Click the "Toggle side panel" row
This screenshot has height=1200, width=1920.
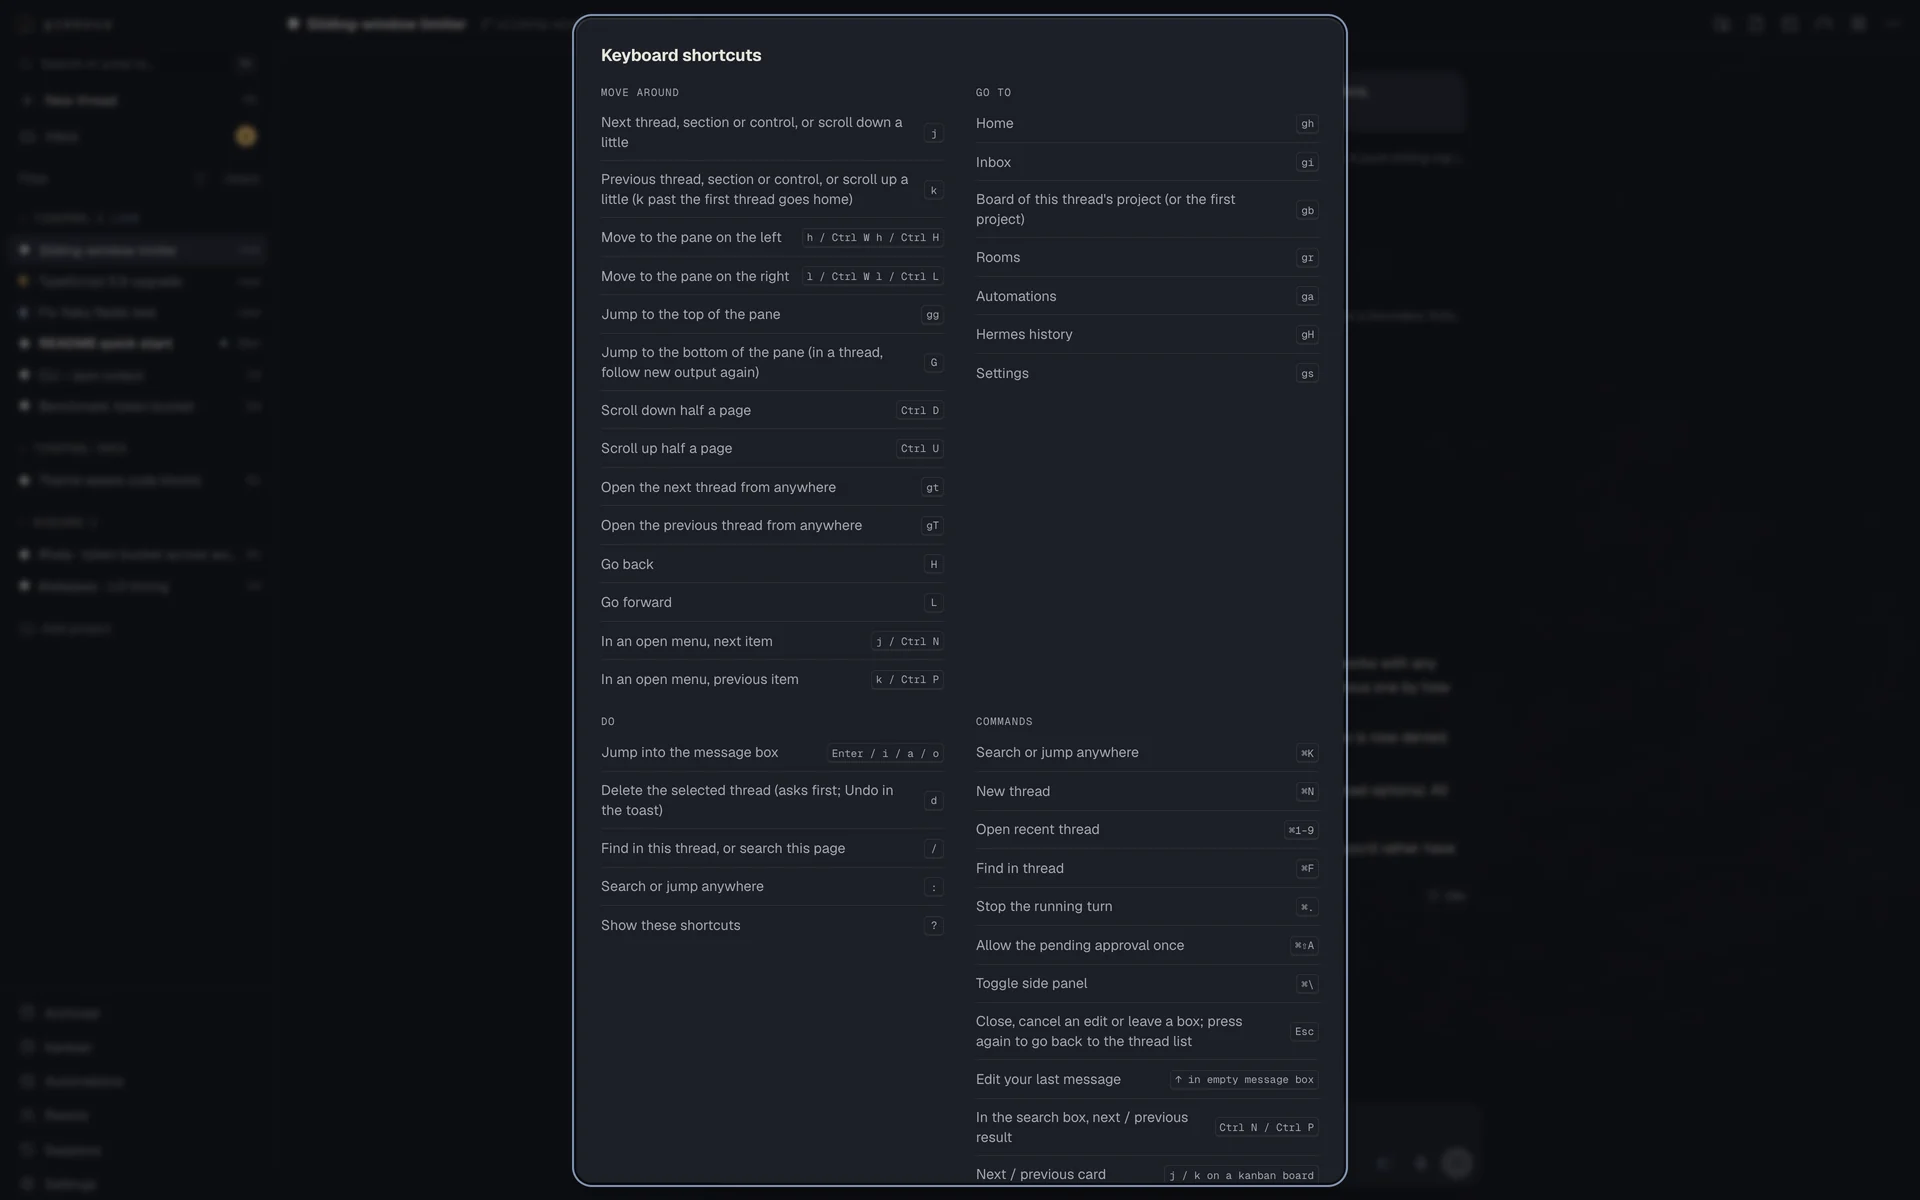click(x=1147, y=984)
